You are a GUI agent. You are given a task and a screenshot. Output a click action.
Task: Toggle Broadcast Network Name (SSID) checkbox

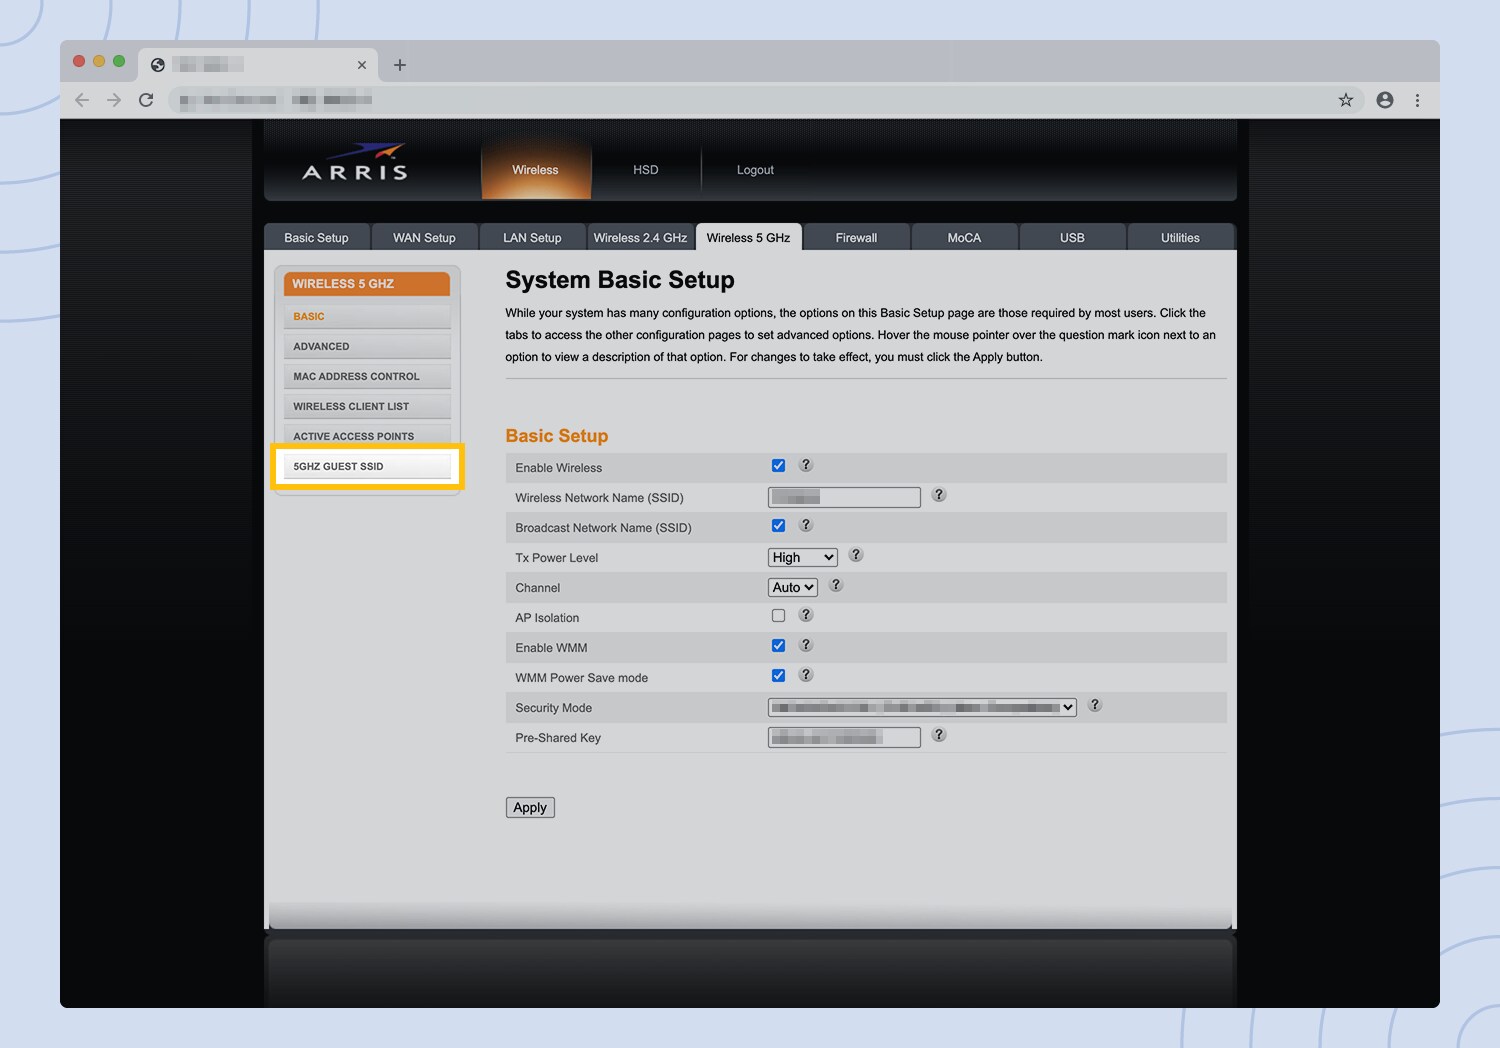[778, 526]
